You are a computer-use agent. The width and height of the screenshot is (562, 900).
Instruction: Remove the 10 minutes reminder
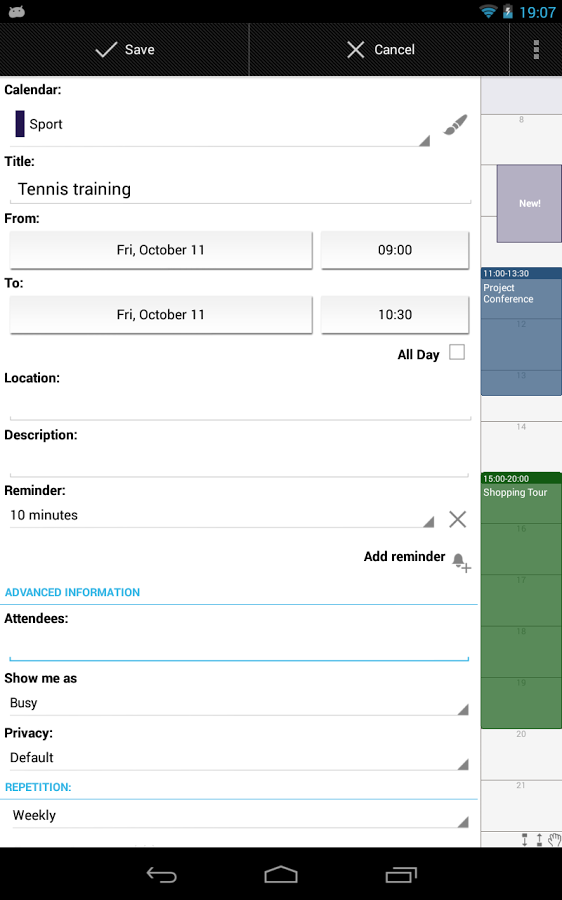(x=458, y=519)
